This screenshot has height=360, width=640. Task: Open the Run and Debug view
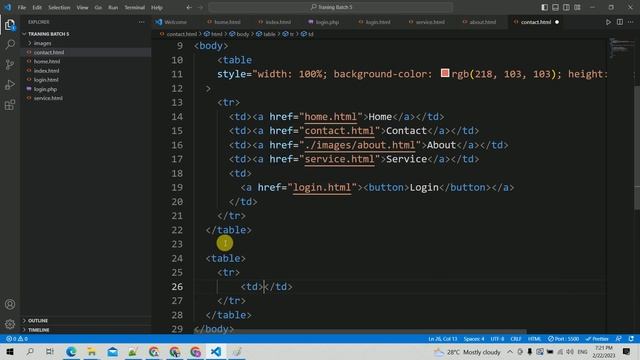[x=10, y=85]
